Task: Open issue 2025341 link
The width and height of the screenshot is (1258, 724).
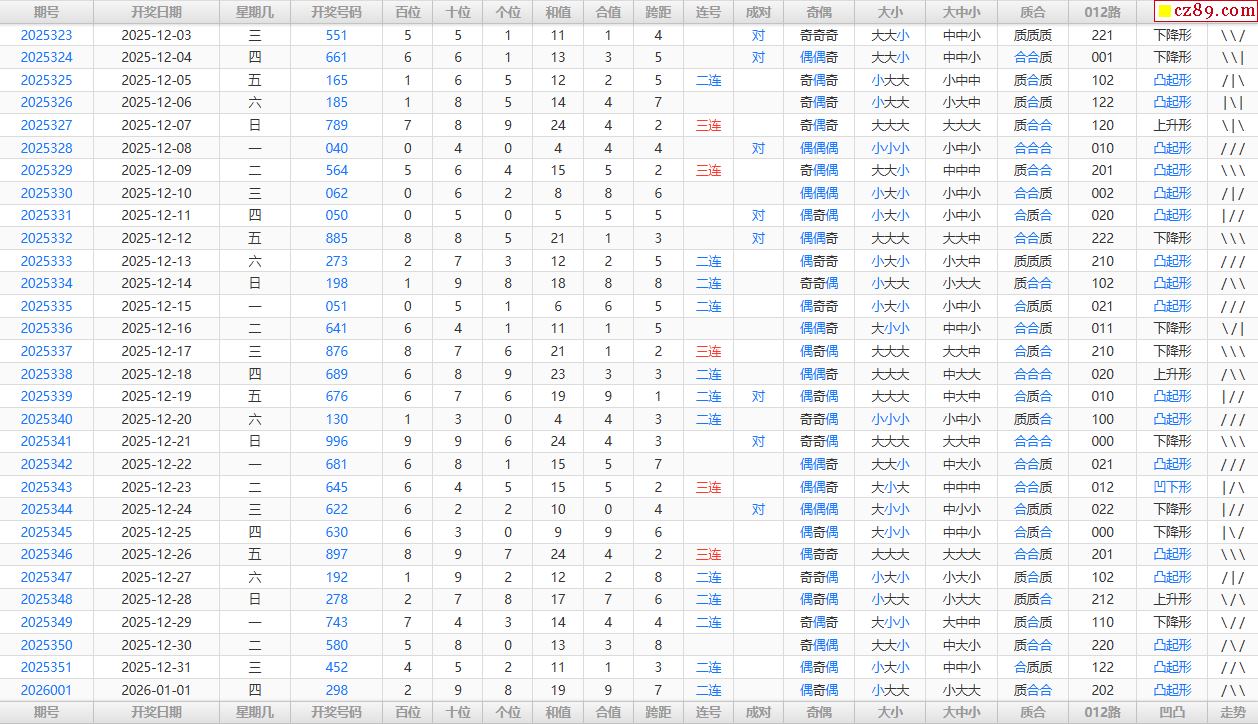Action: tap(46, 441)
